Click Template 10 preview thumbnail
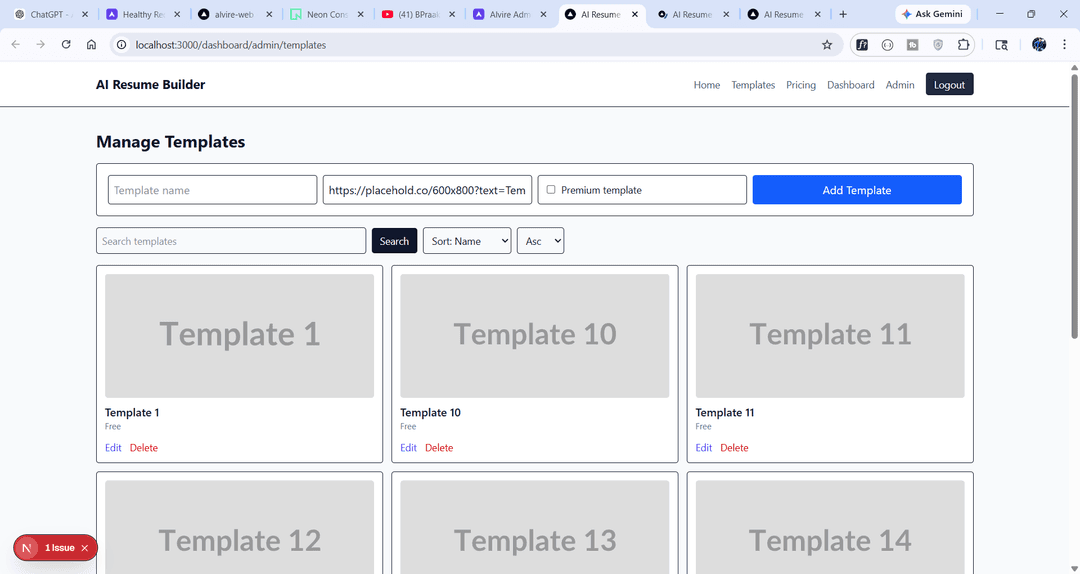 click(534, 336)
